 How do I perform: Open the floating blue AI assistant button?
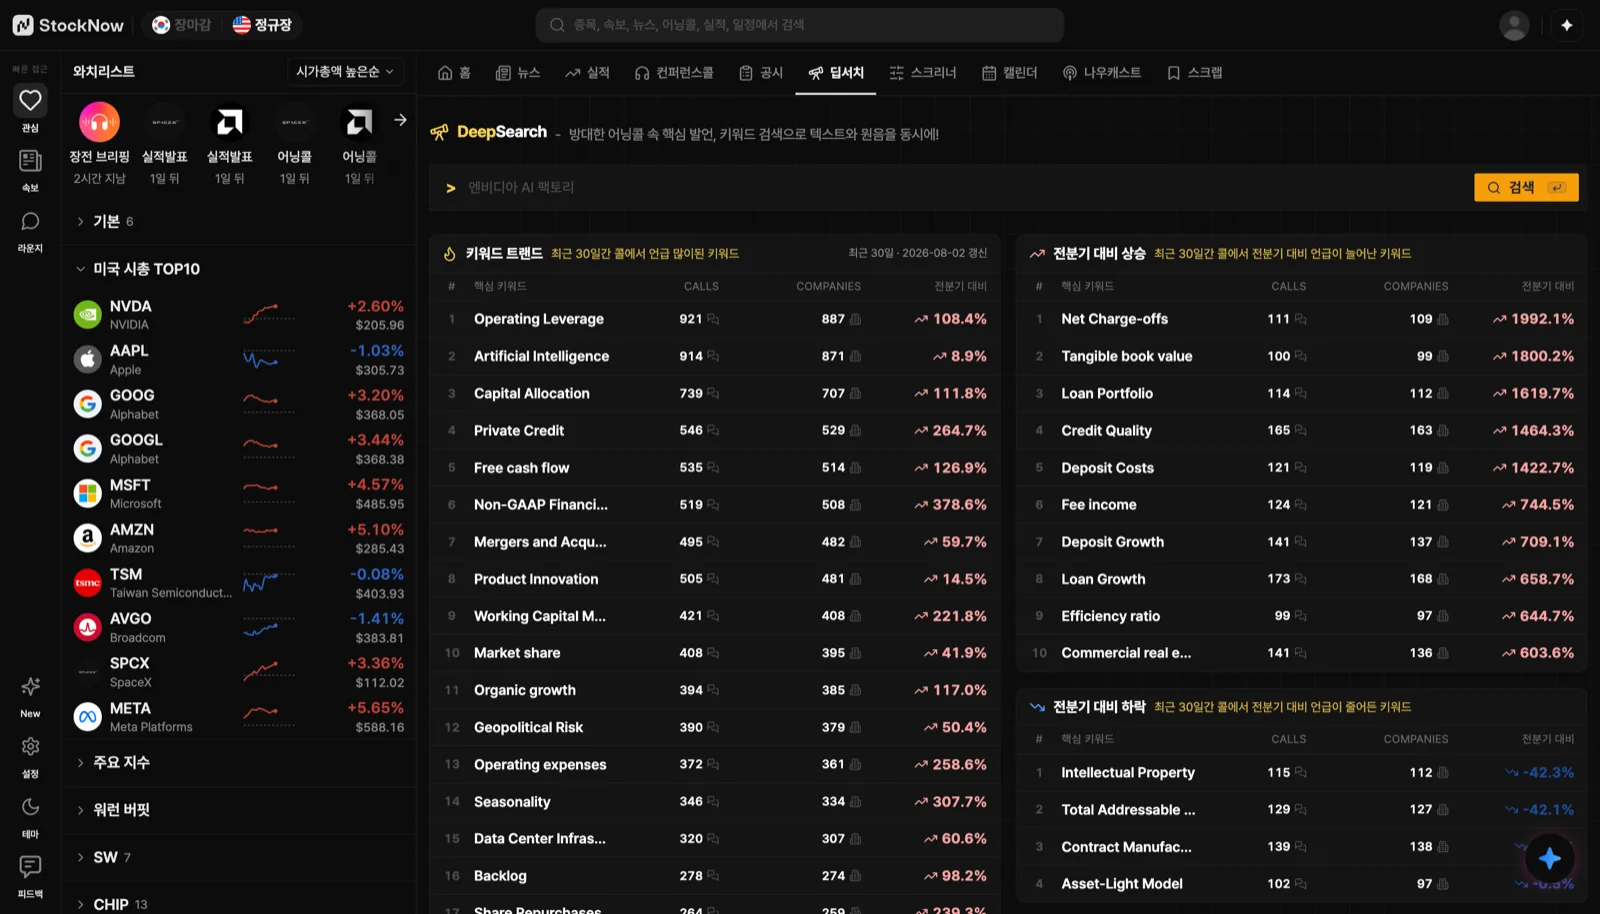point(1550,858)
